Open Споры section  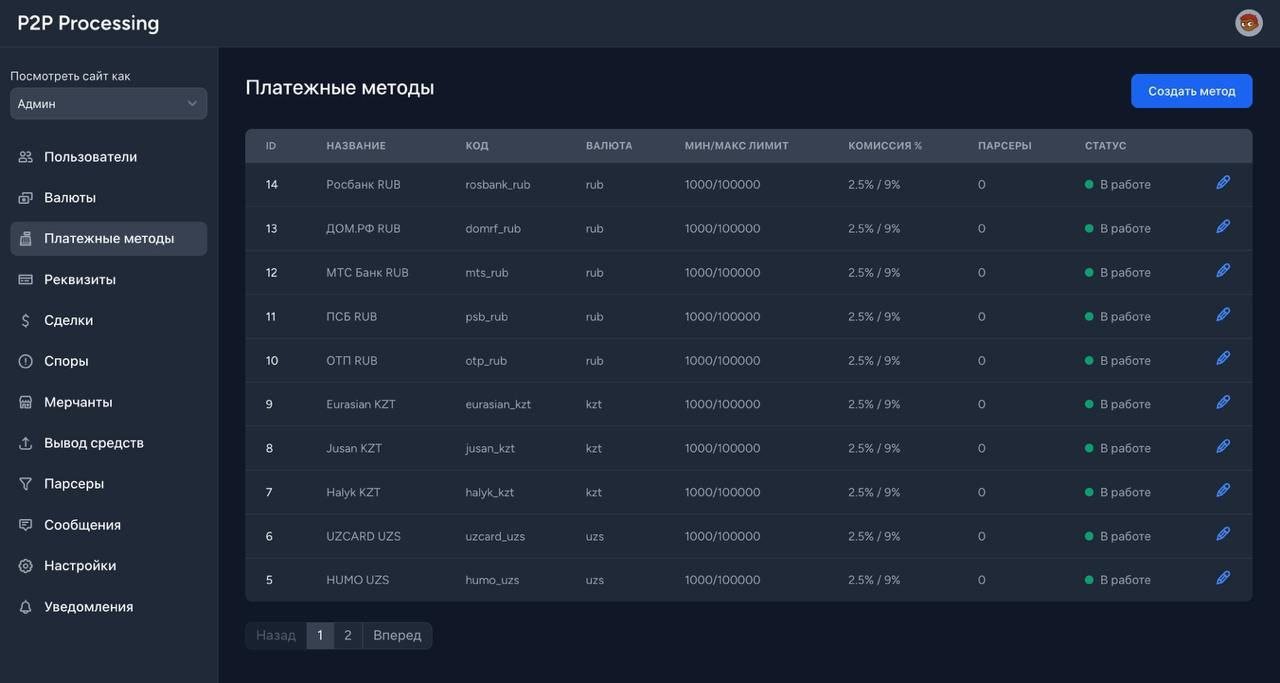pyautogui.click(x=109, y=361)
